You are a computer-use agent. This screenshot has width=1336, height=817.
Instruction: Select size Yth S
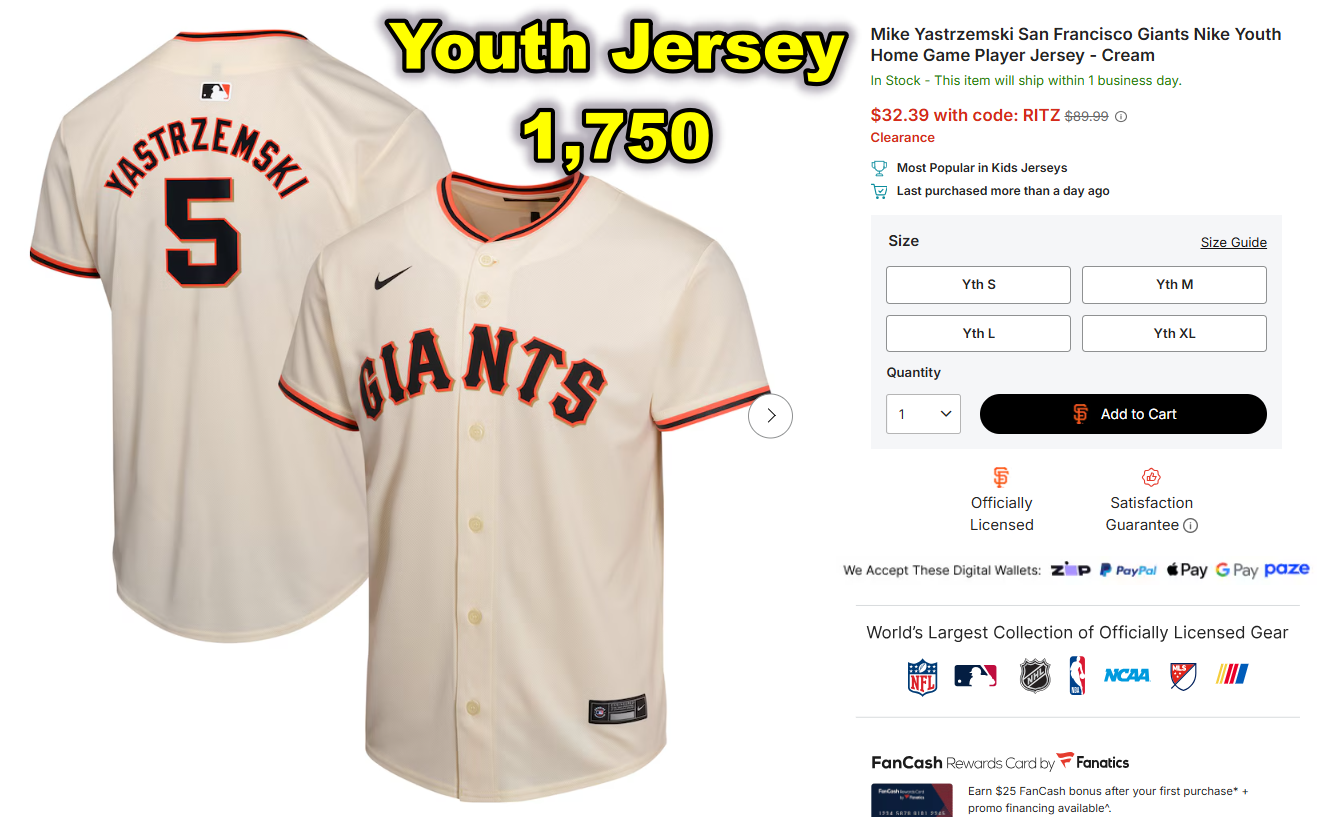(978, 285)
